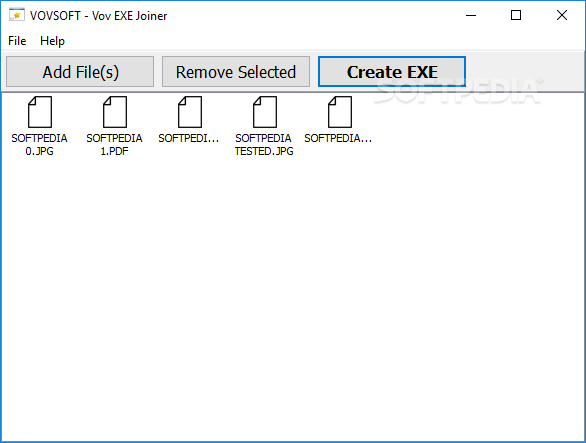Click the Create EXE button
Viewport: 586px width, 443px height.
392,72
